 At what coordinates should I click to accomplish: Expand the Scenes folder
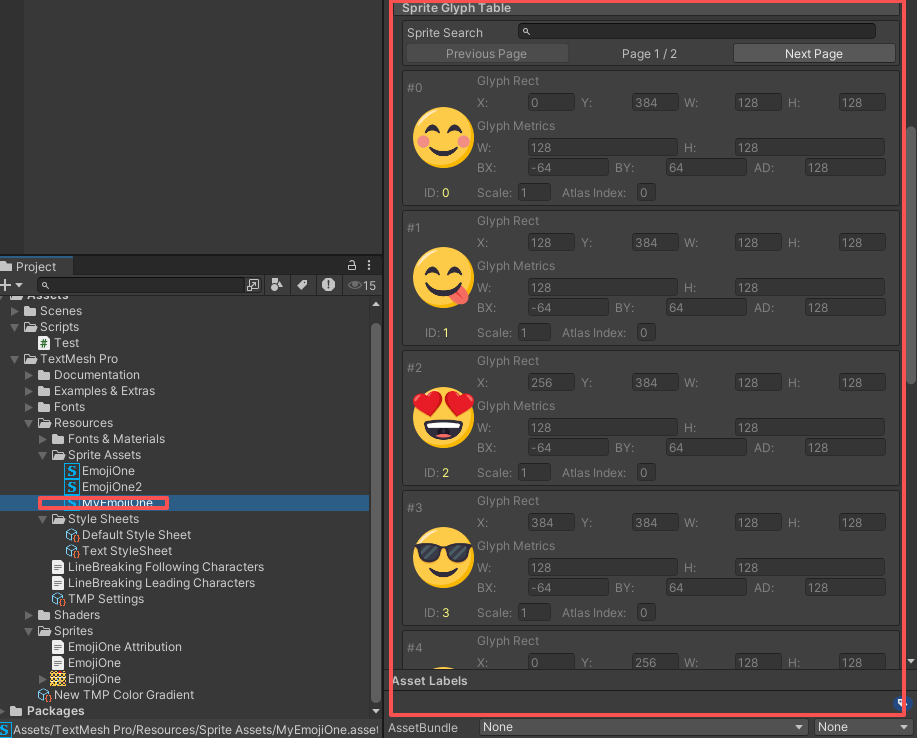(x=15, y=311)
